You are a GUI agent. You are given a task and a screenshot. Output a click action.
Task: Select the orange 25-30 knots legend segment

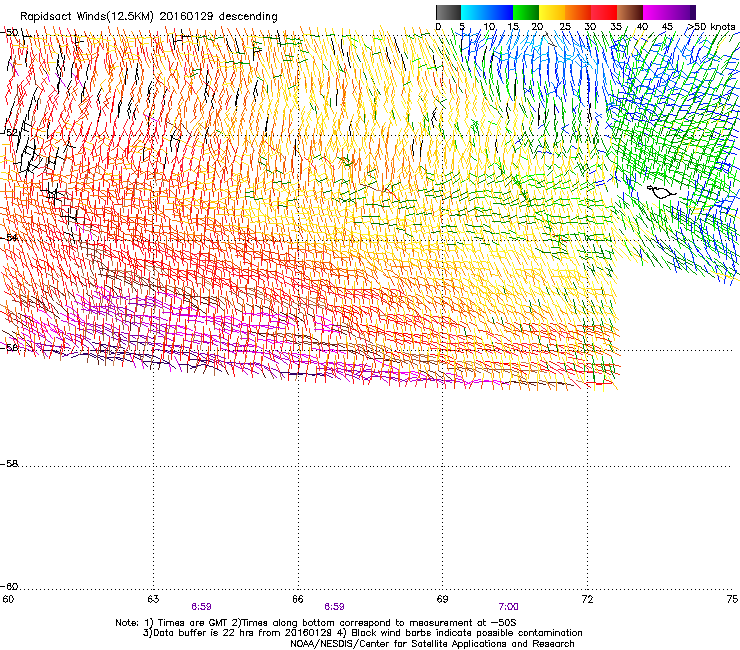[x=578, y=12]
